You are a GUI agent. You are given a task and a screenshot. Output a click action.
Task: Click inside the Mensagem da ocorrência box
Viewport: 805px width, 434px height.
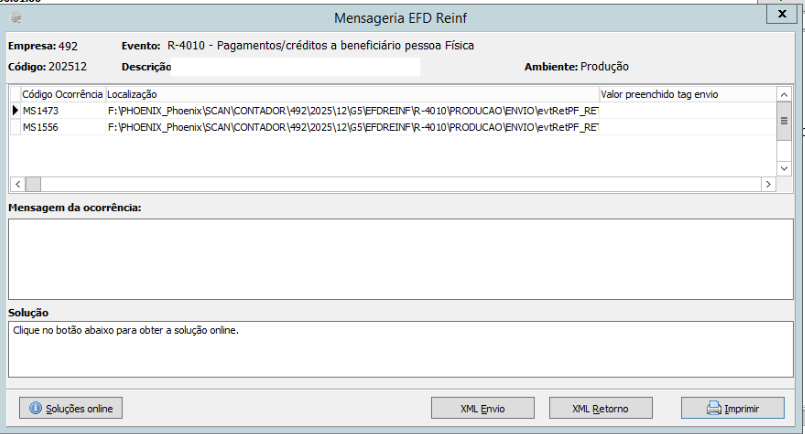pos(400,259)
